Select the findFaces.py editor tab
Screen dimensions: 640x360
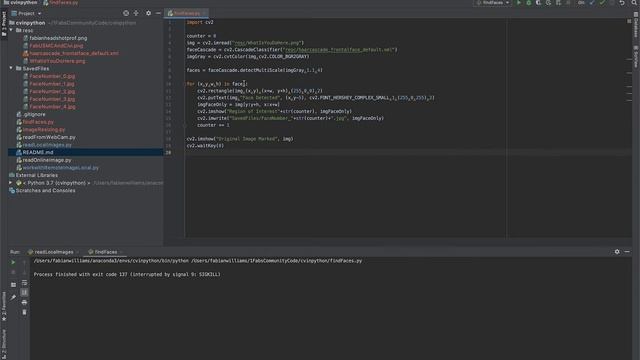[186, 13]
